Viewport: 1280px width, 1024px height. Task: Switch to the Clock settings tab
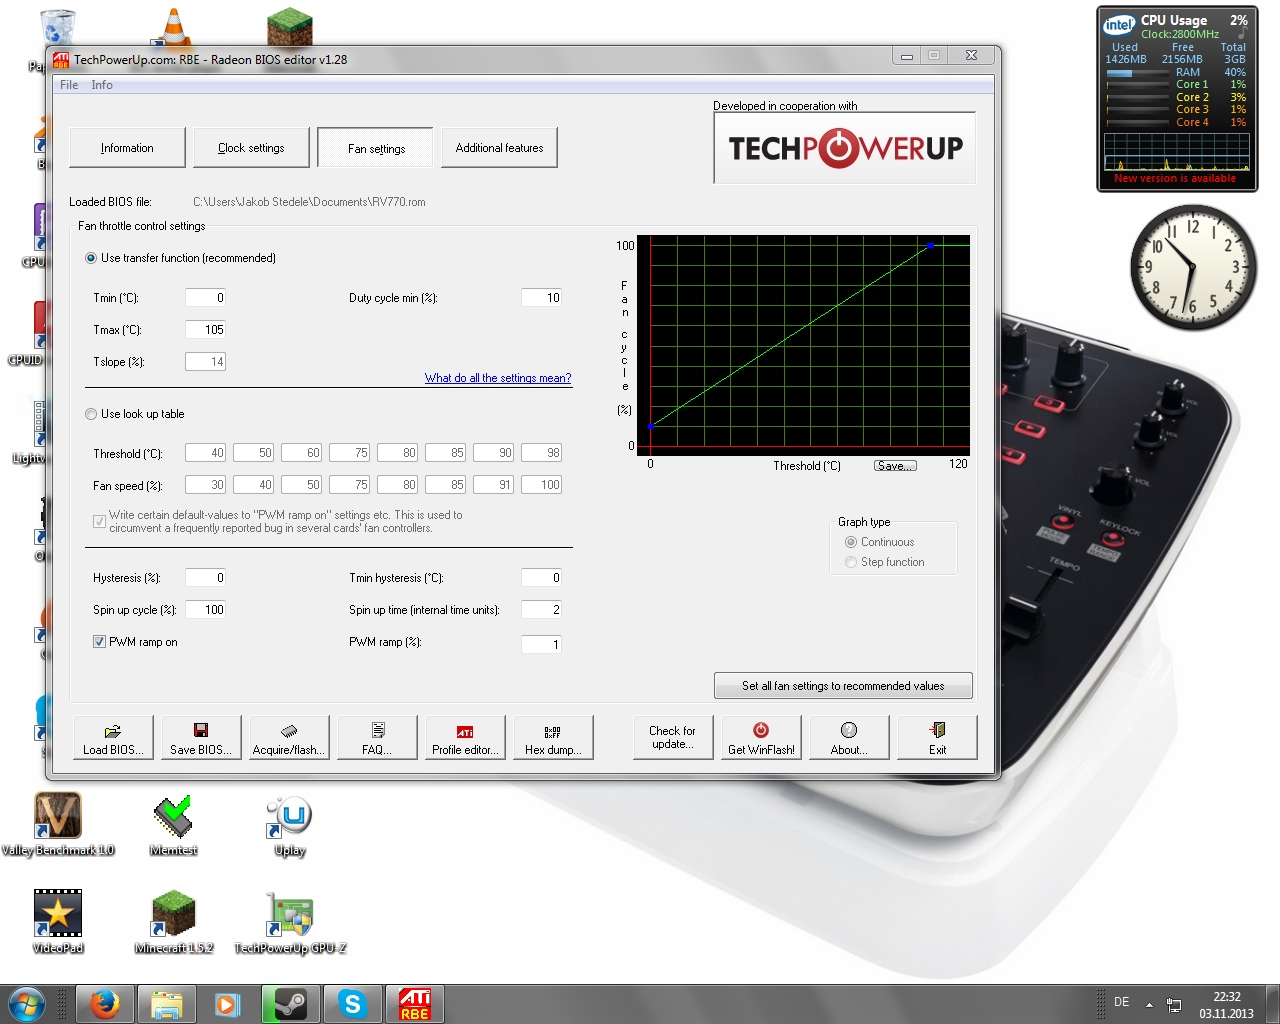(251, 148)
